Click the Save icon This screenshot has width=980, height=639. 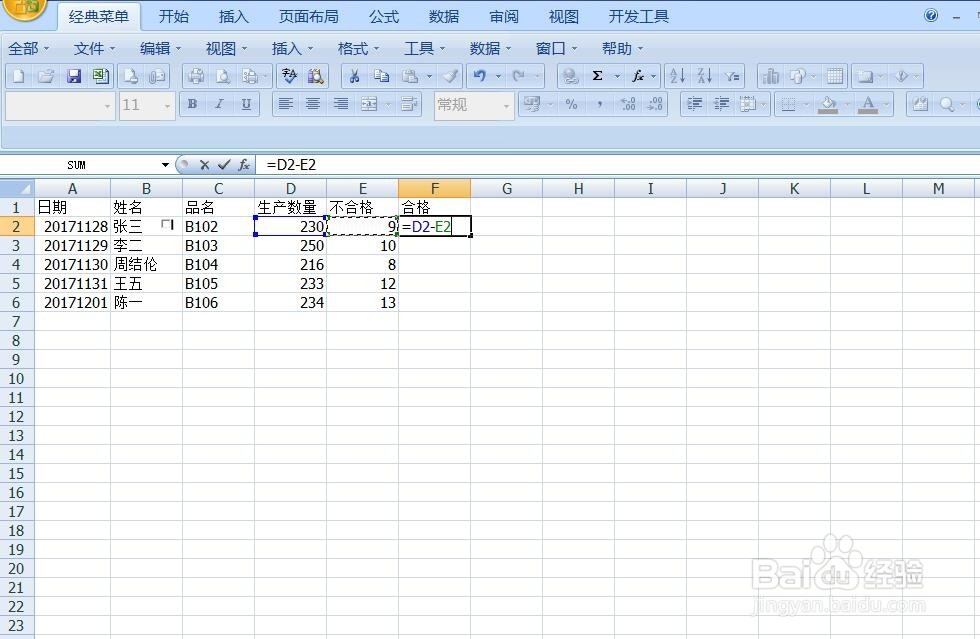coord(74,75)
